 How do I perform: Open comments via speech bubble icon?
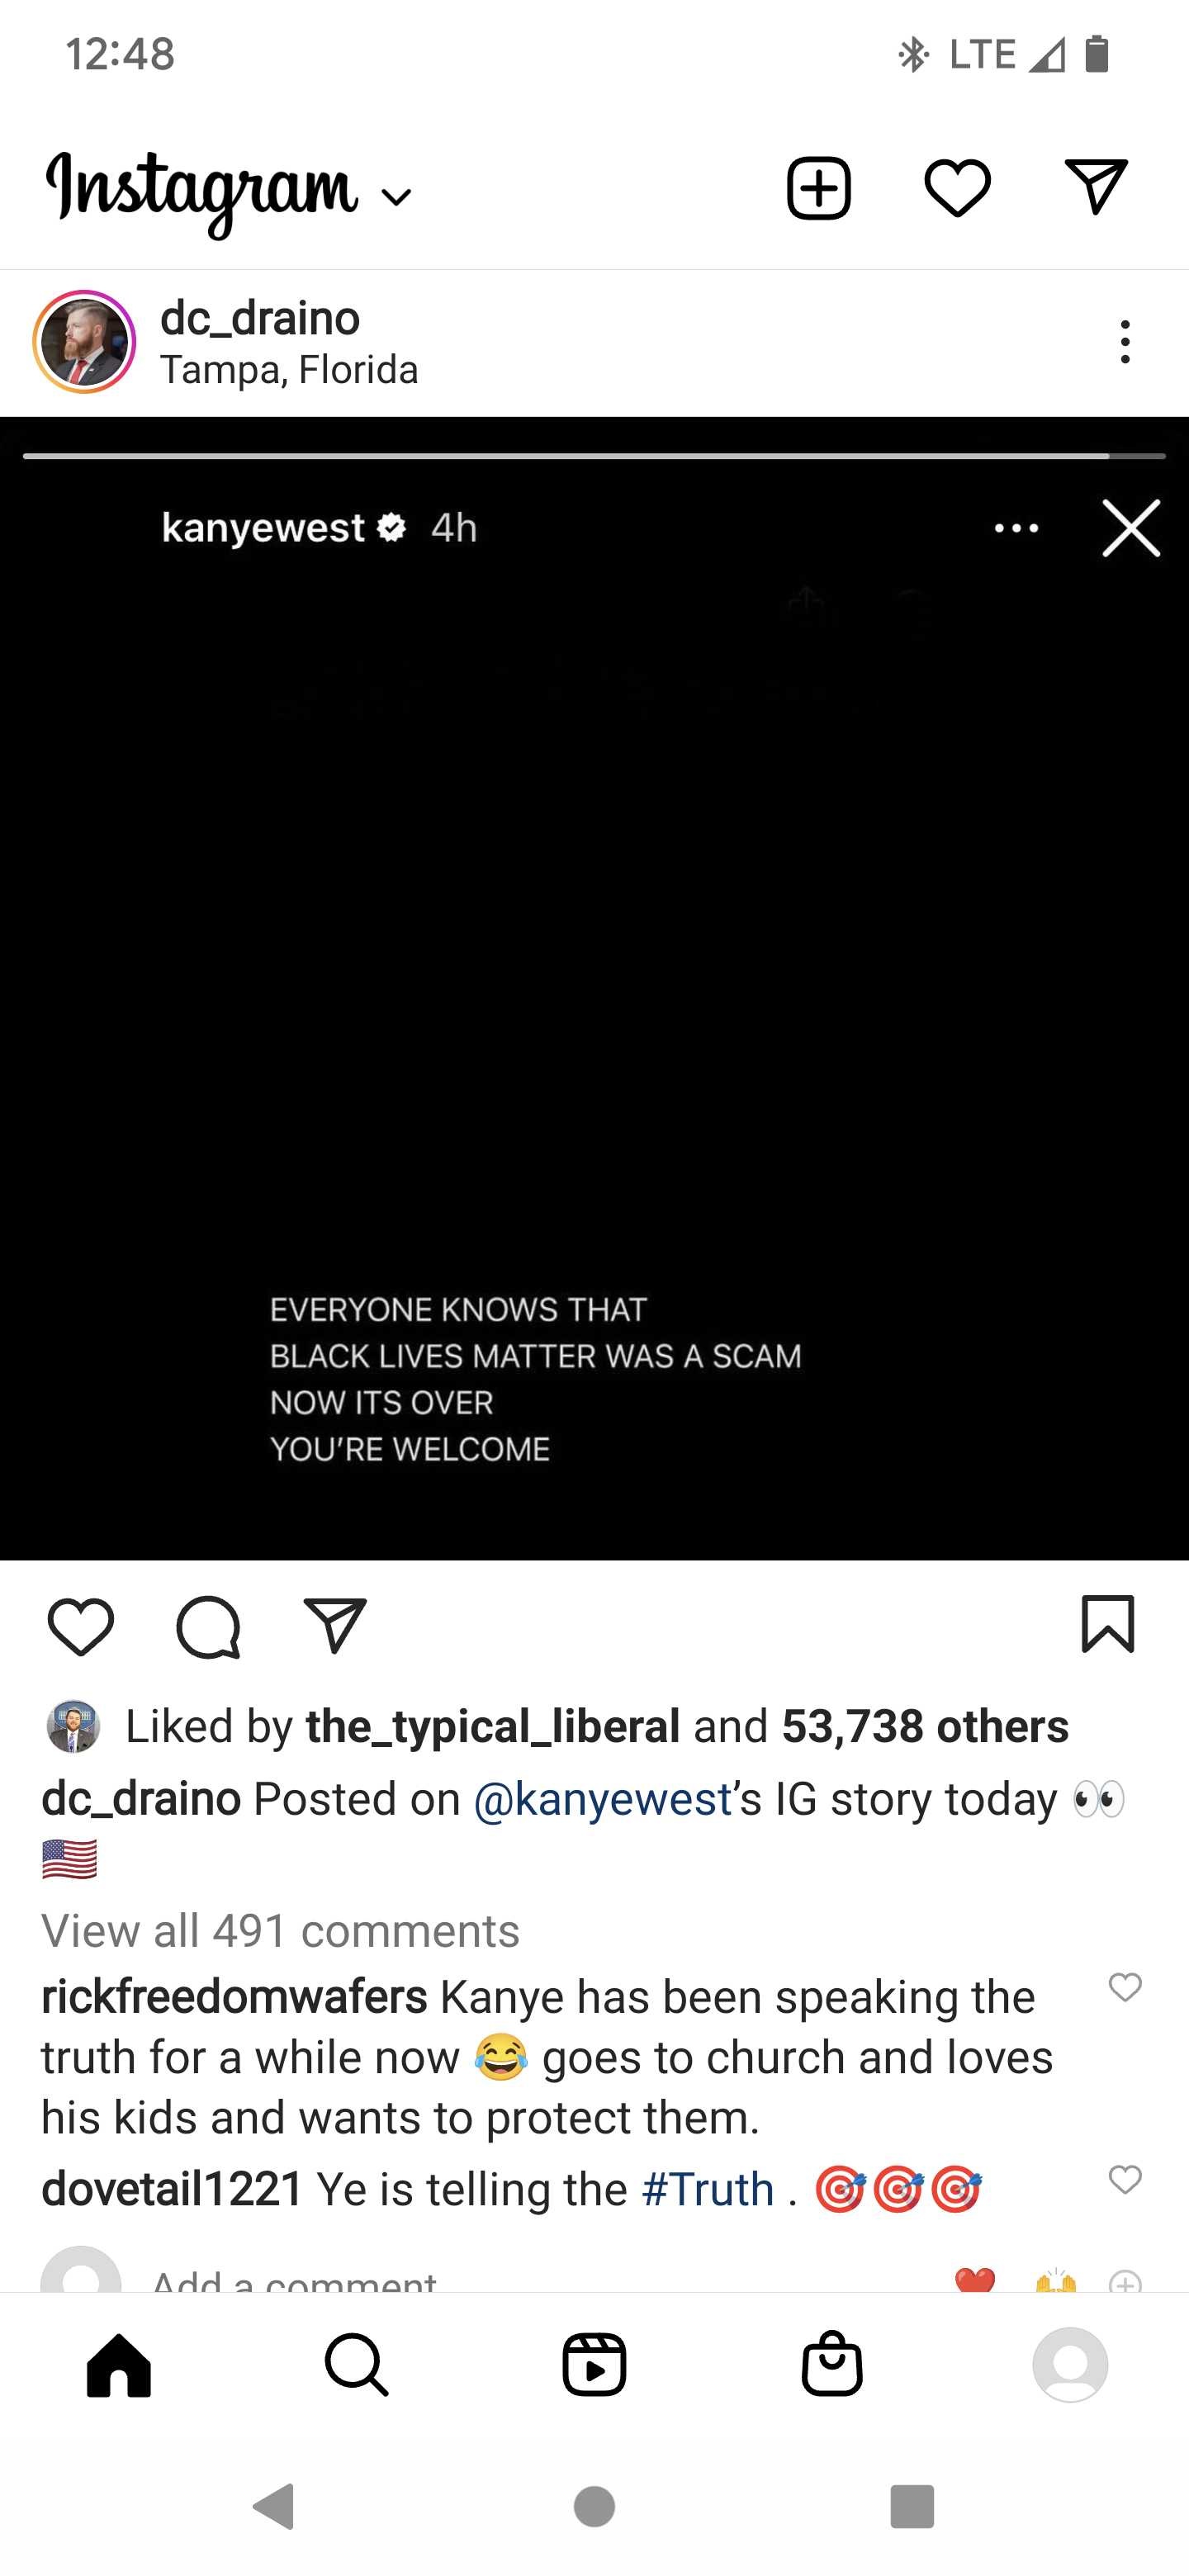208,1627
